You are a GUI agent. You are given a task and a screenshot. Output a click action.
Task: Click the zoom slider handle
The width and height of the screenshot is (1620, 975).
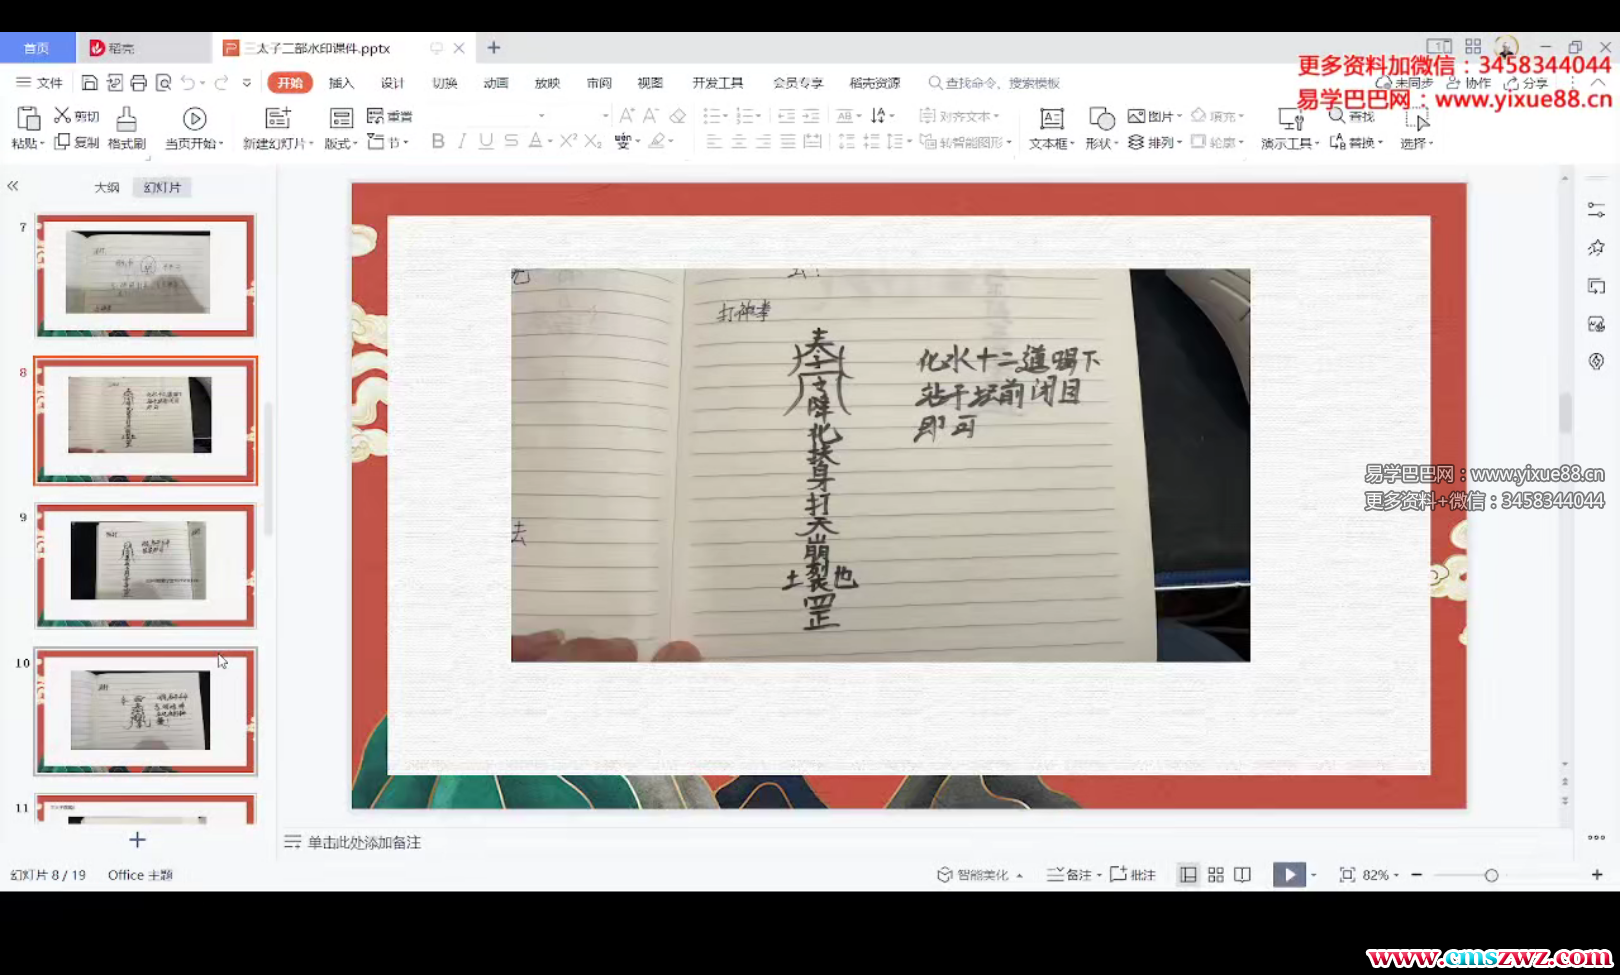click(1491, 875)
